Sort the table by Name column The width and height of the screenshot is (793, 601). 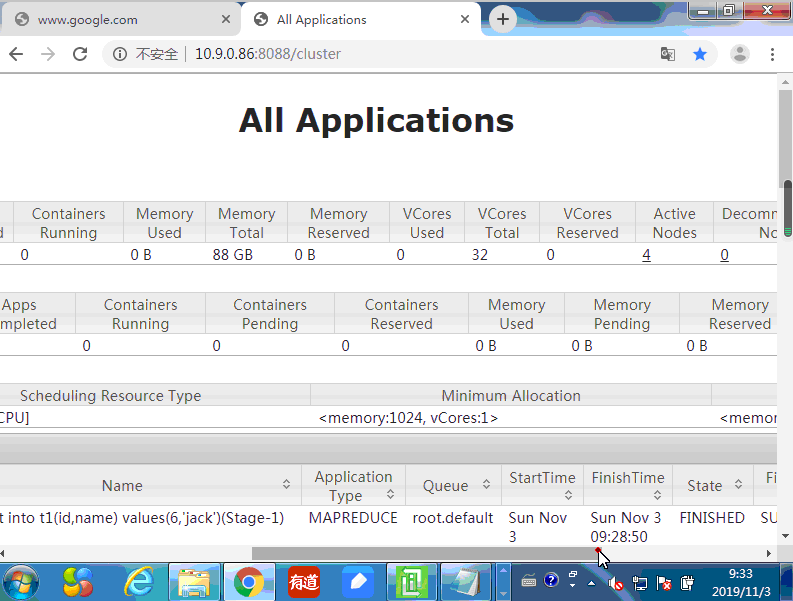(122, 486)
